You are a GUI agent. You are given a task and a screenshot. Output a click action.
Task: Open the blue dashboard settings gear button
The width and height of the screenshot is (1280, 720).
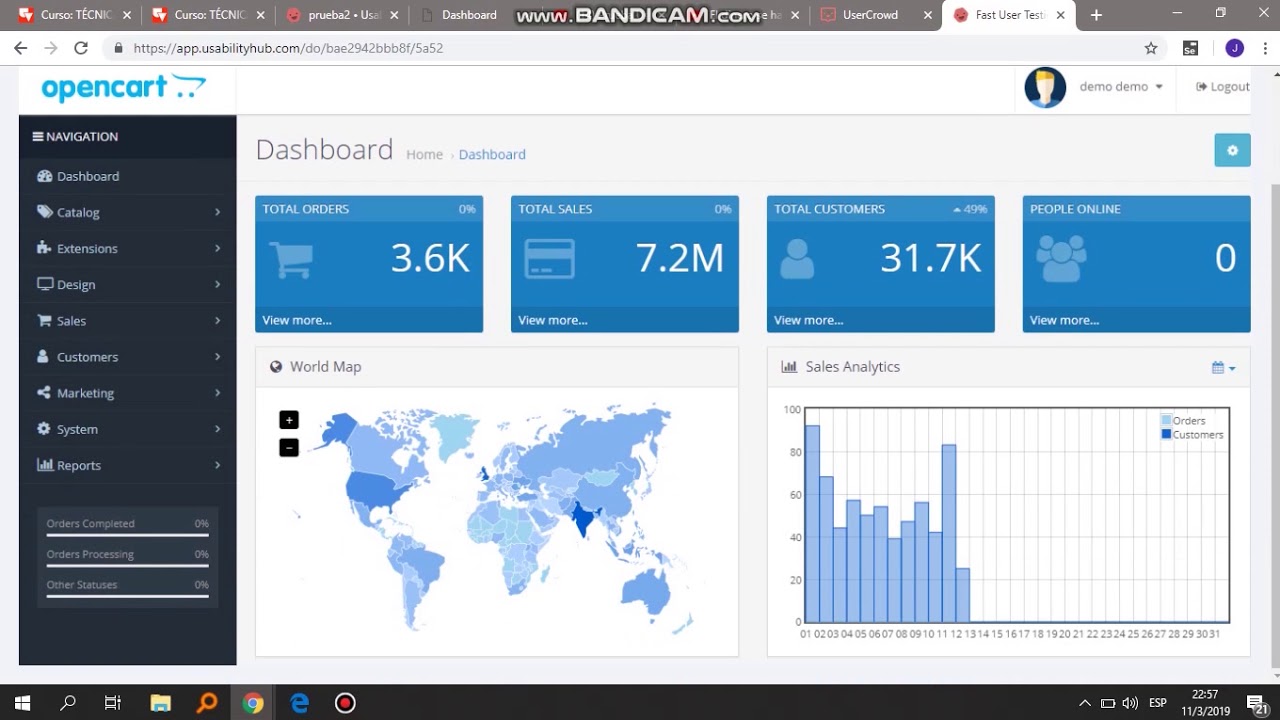(1232, 150)
